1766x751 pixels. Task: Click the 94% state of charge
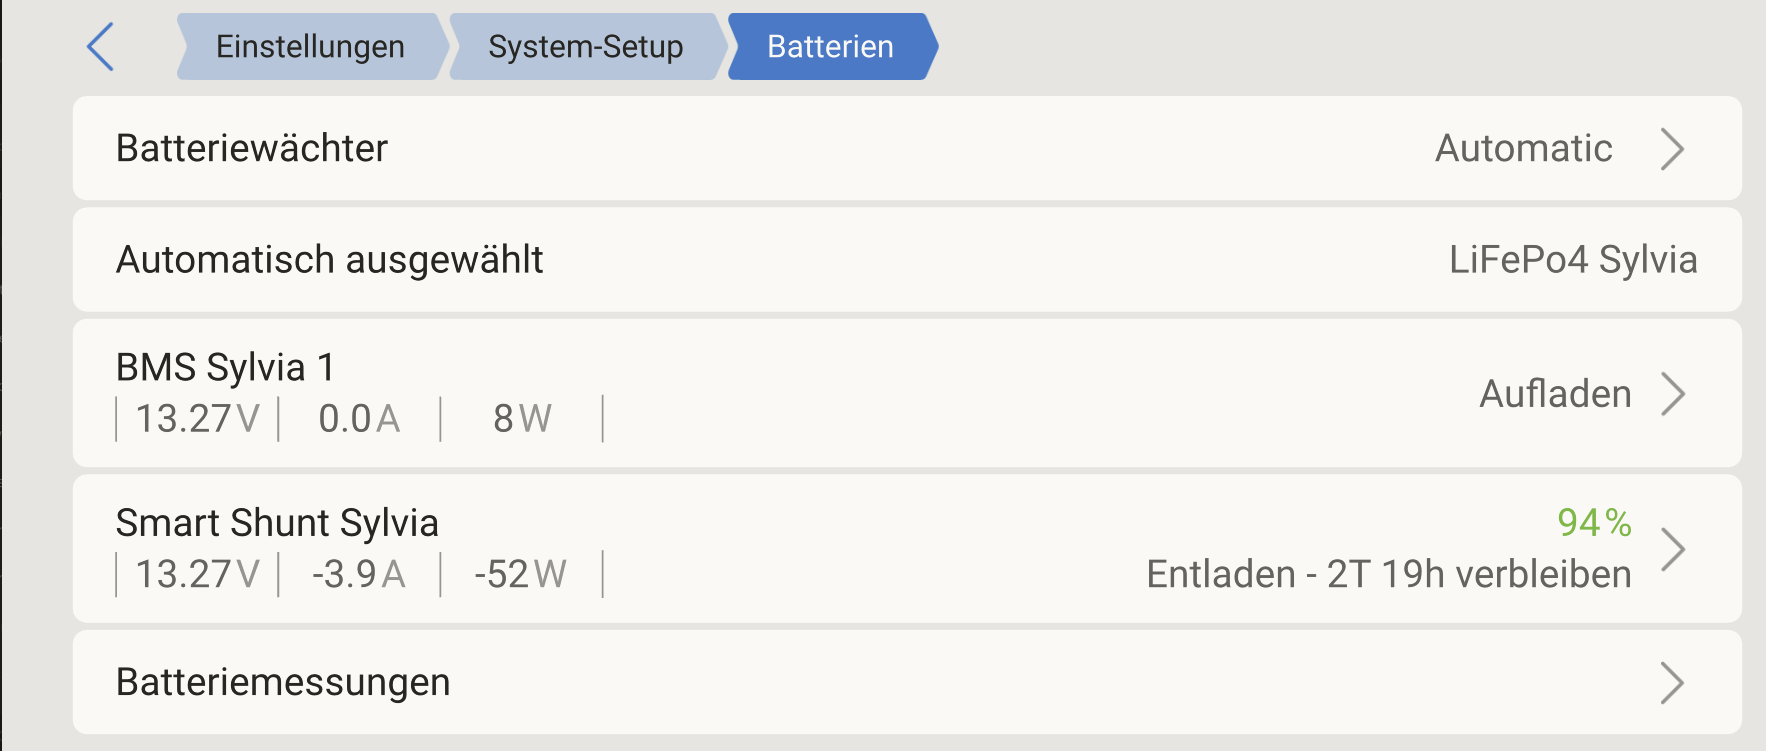(x=1594, y=522)
